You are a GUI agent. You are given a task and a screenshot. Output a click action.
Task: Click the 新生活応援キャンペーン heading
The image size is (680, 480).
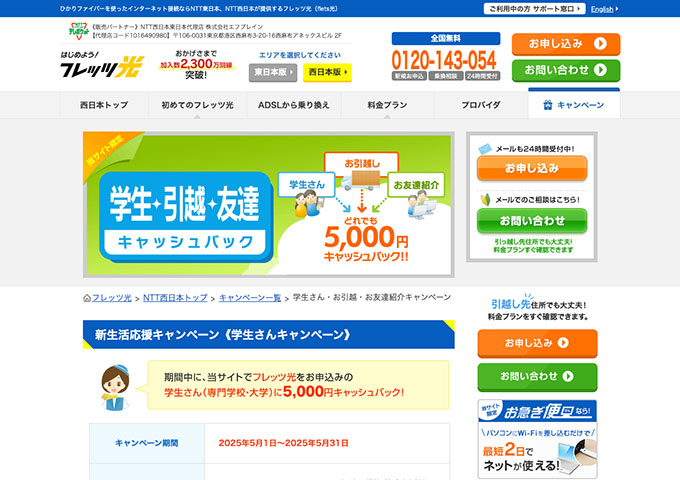point(268,334)
